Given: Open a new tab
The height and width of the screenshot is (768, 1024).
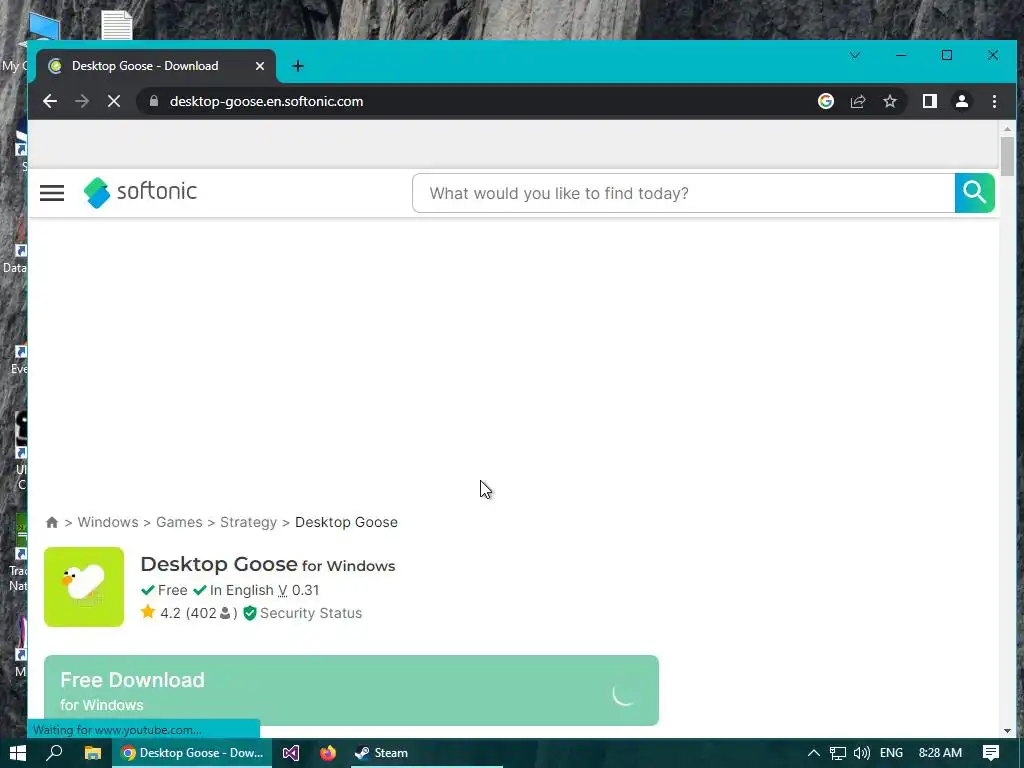Looking at the screenshot, I should click(298, 66).
